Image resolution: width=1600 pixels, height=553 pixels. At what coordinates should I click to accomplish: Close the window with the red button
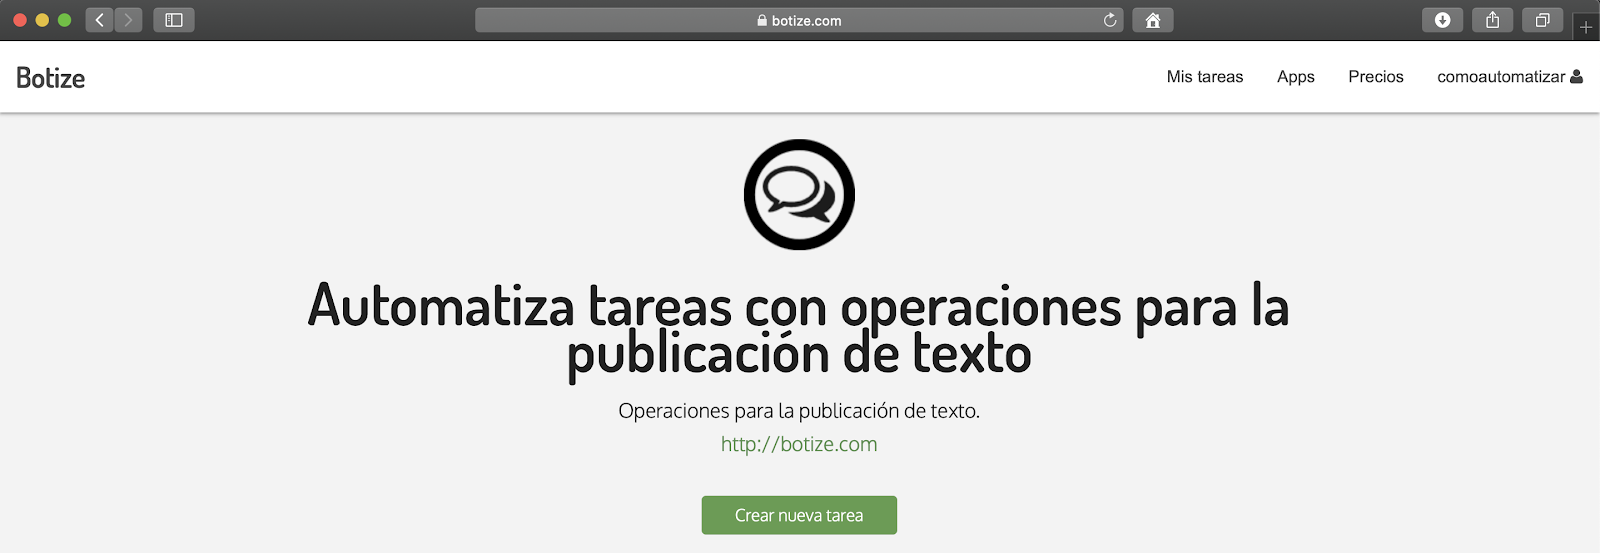pos(20,20)
